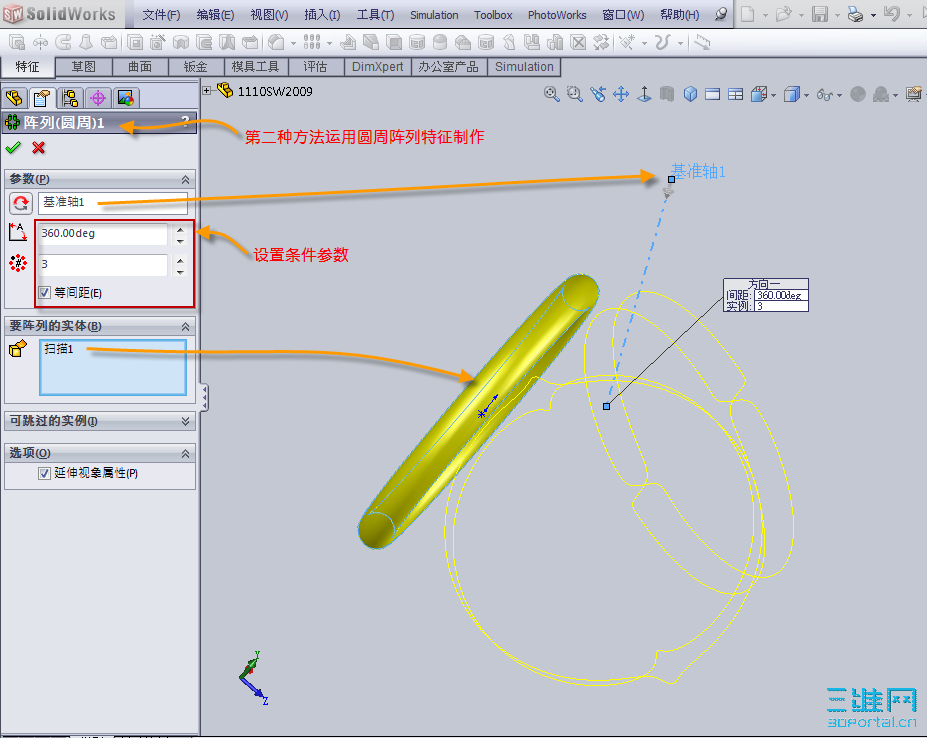
Task: Click the 基准轴1 pattern axis field
Action: click(113, 203)
